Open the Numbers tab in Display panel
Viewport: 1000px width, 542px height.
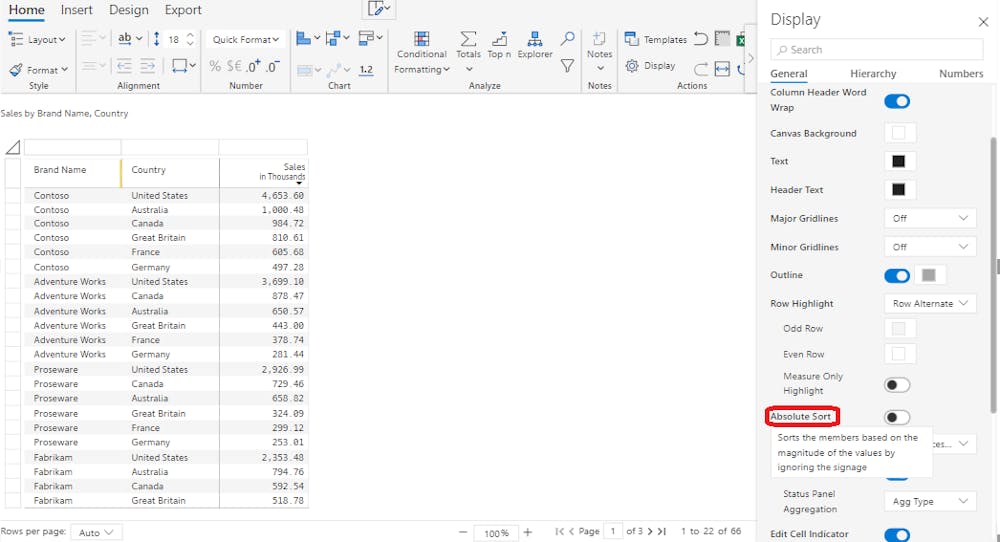(x=961, y=73)
